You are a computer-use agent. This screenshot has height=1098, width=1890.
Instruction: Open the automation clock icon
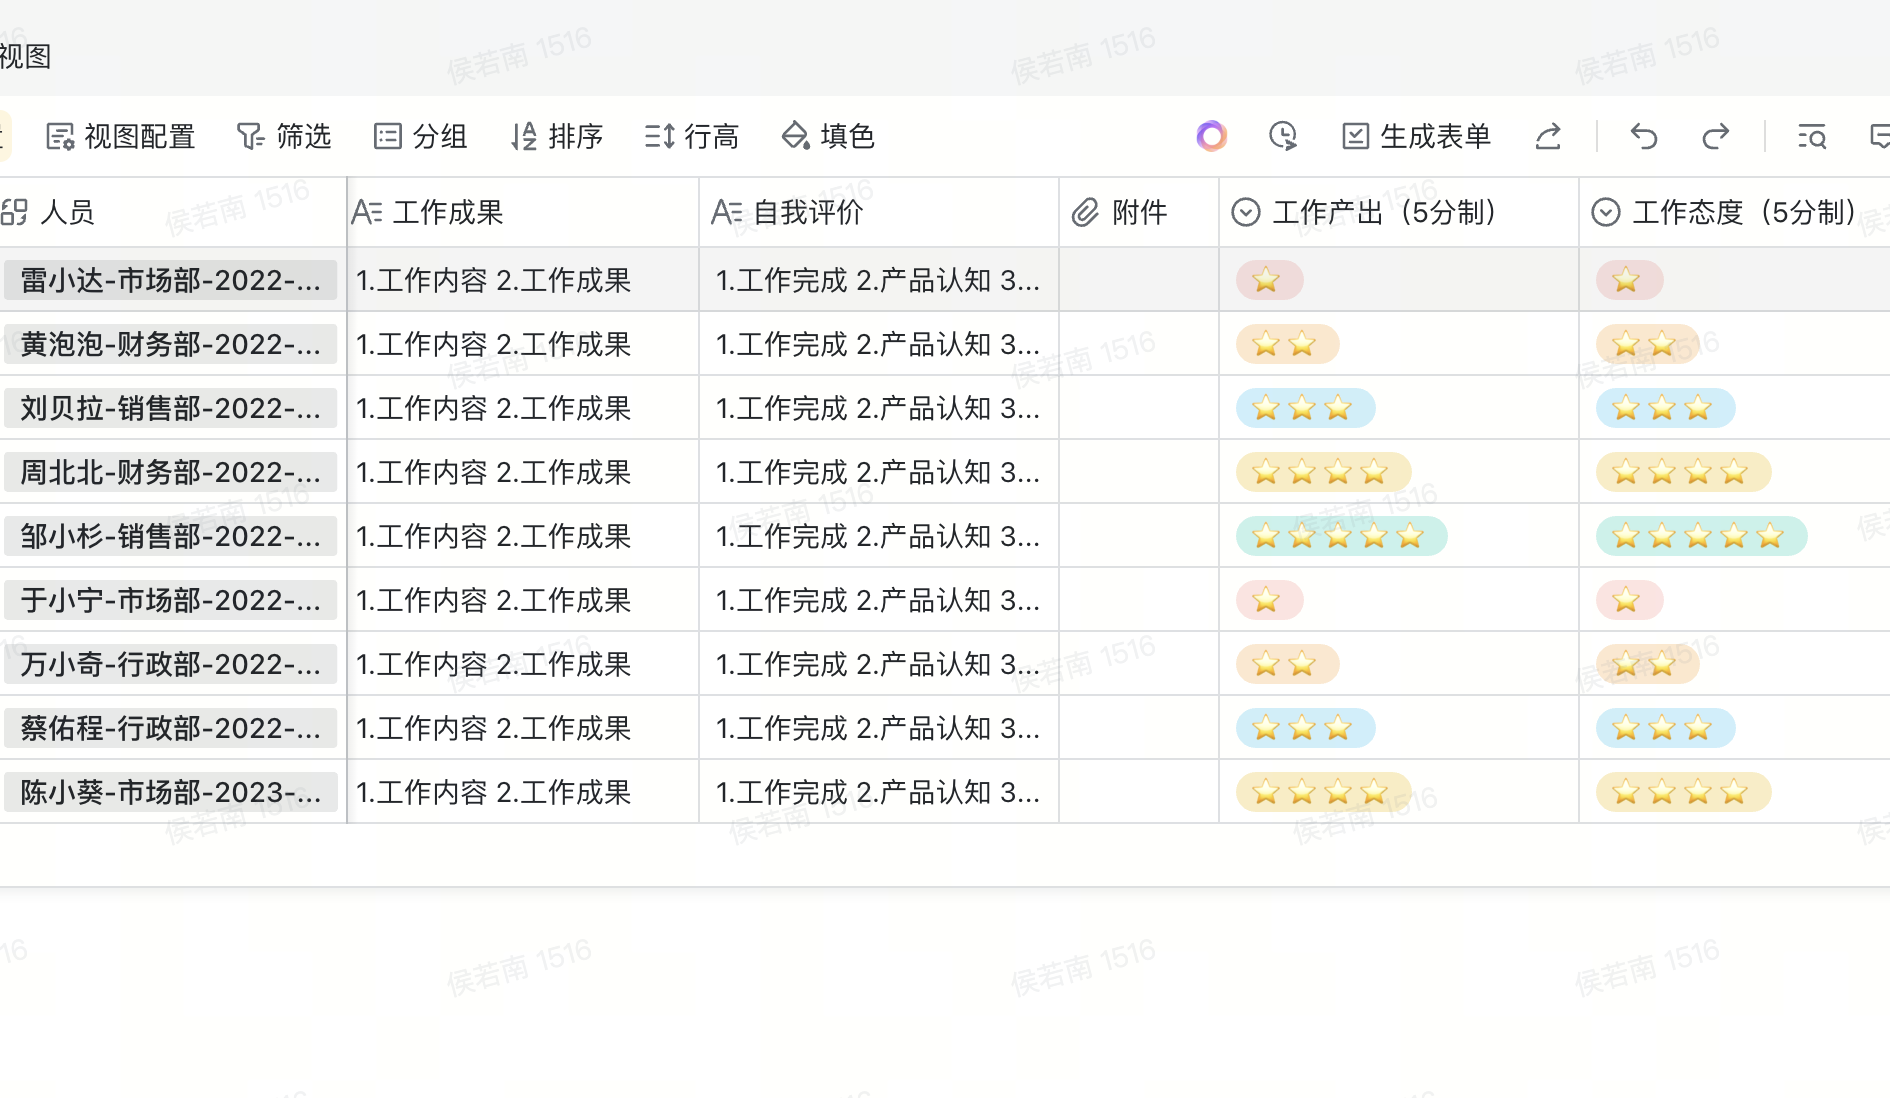(1283, 136)
